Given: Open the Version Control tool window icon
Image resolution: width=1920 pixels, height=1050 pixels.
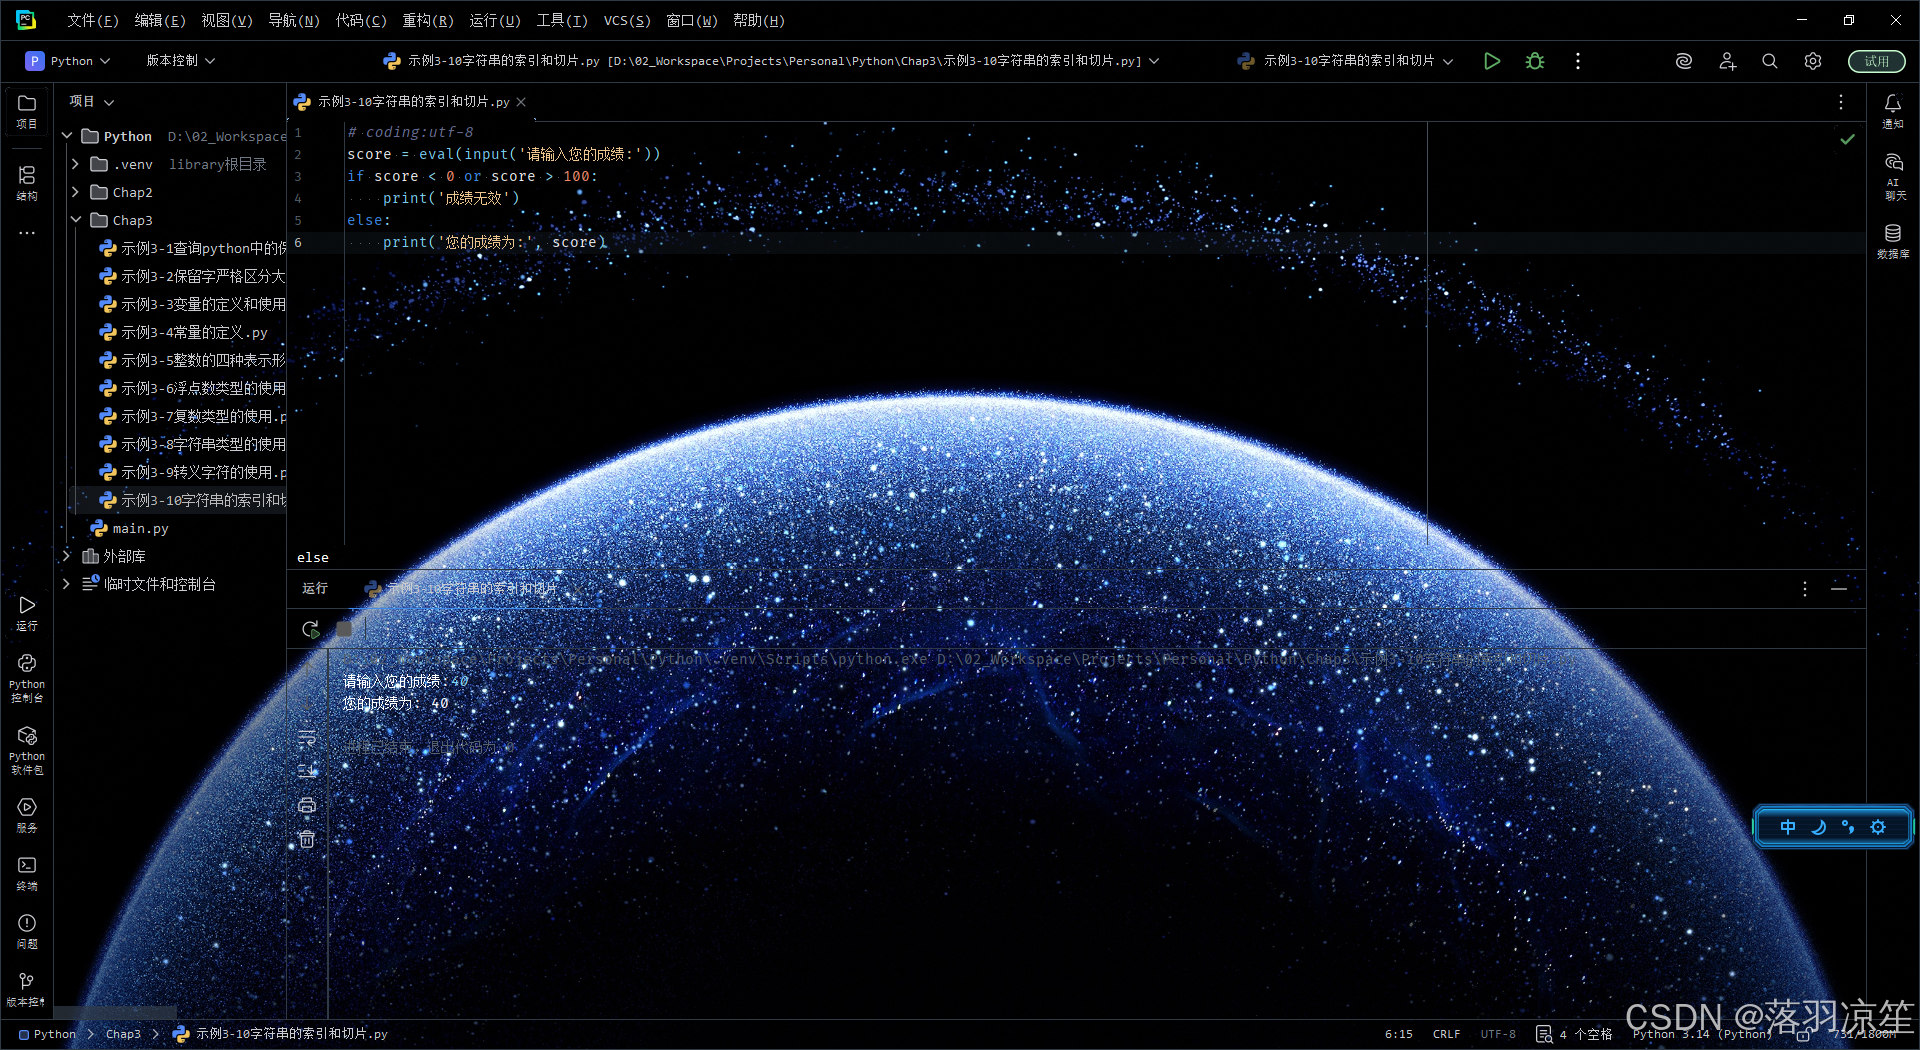Looking at the screenshot, I should point(27,989).
